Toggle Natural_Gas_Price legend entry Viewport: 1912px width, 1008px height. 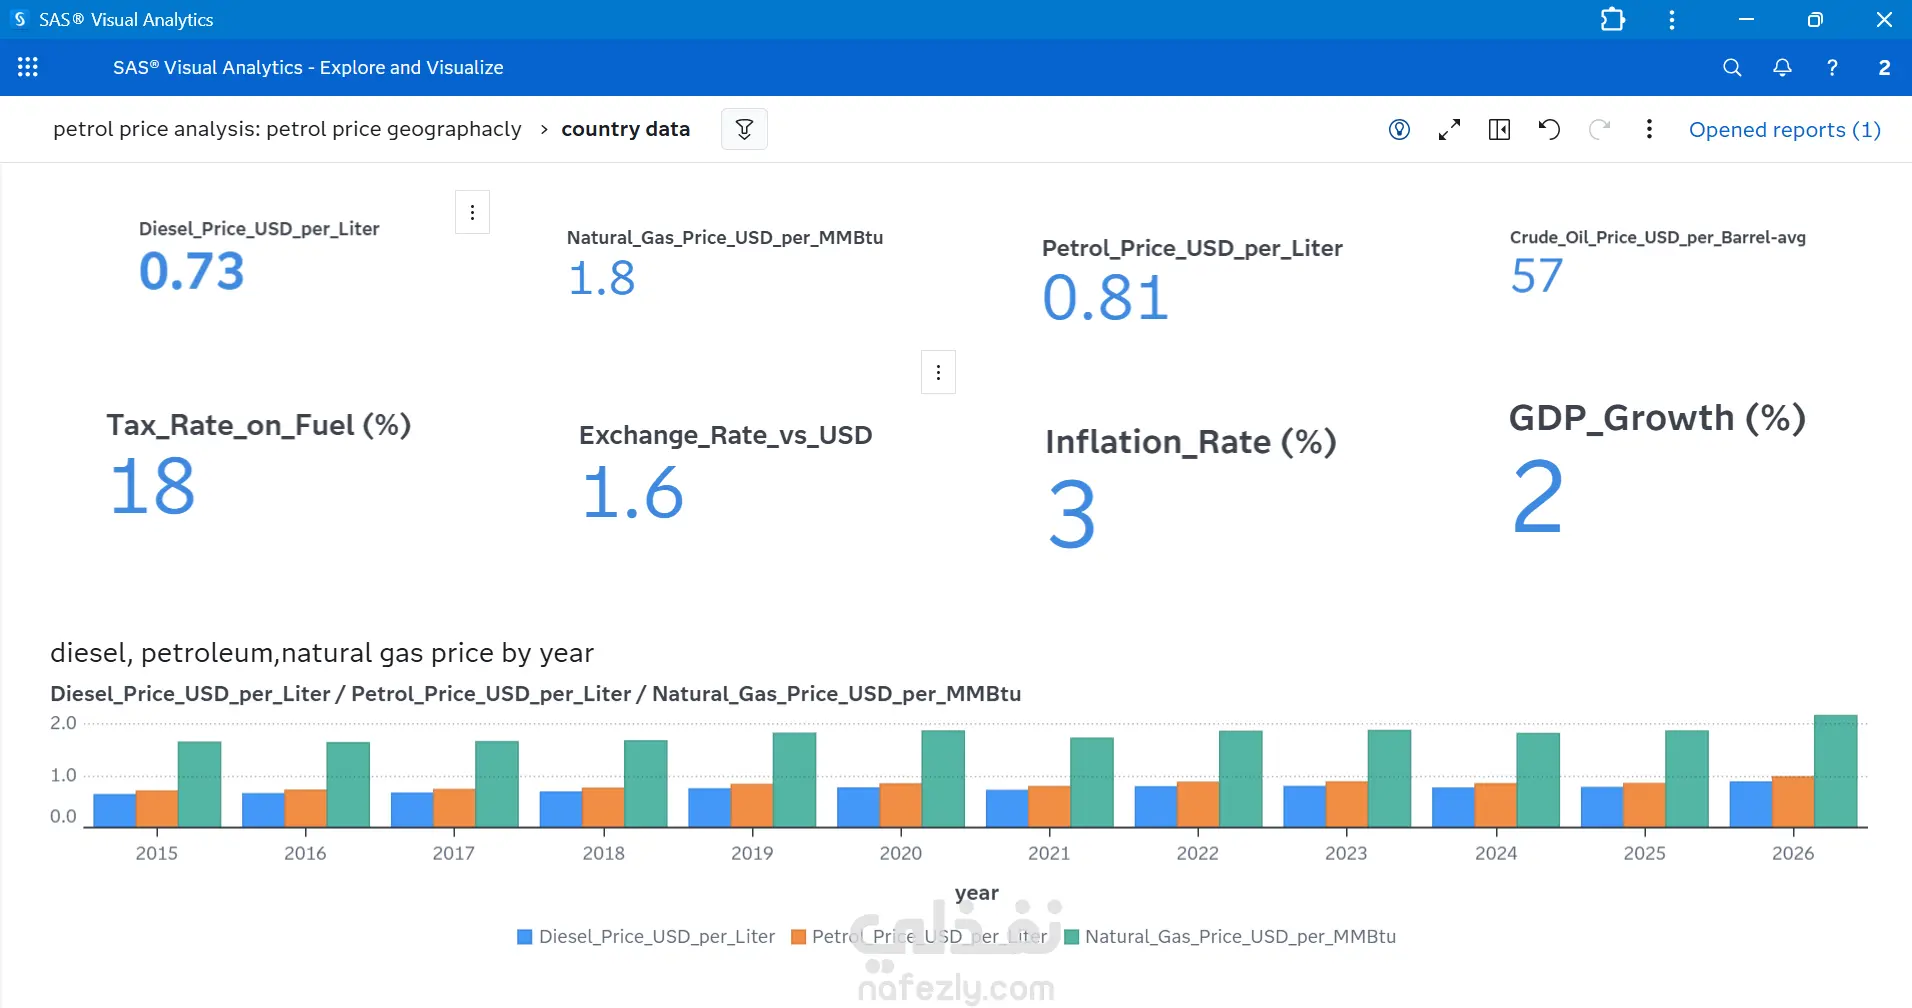1230,937
